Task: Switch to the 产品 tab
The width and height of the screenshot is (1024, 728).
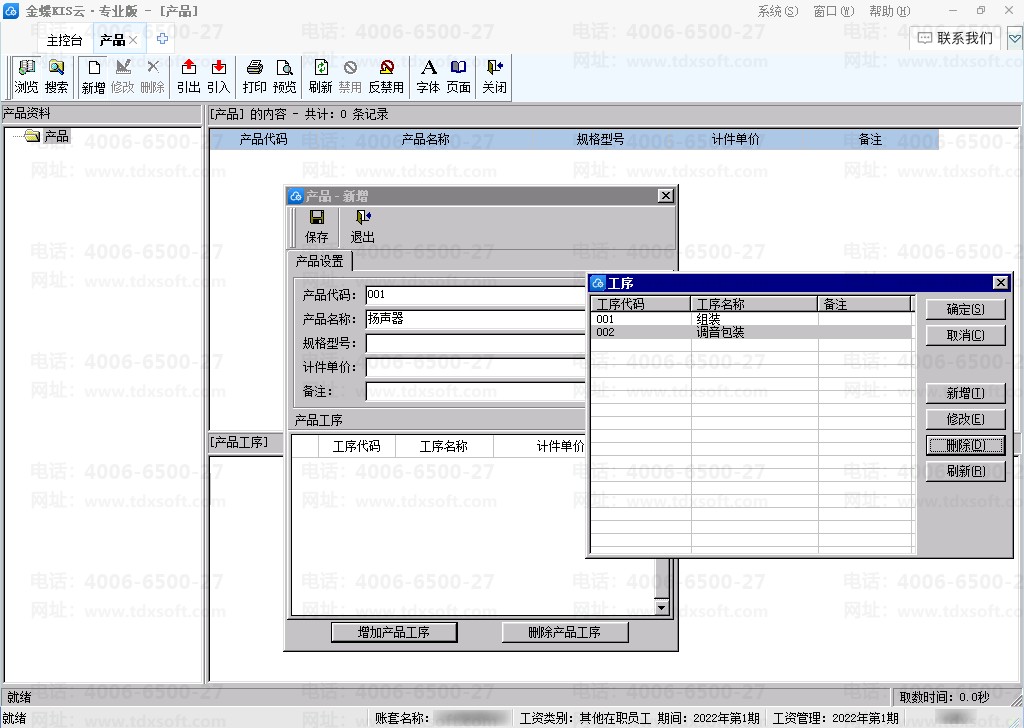Action: [x=112, y=40]
